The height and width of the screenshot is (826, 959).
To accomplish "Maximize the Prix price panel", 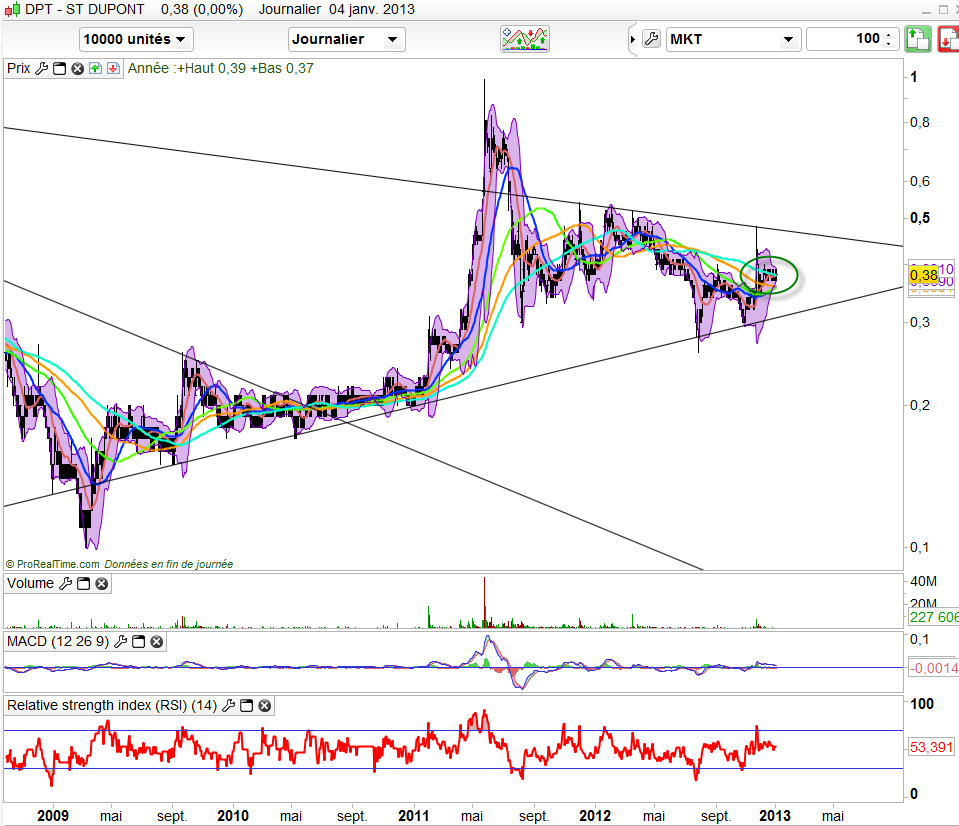I will 59,69.
